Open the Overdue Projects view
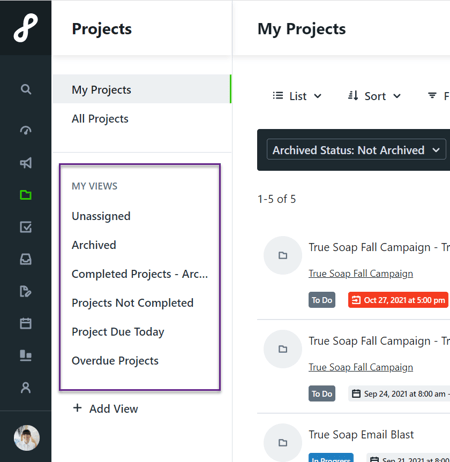 pyautogui.click(x=115, y=361)
